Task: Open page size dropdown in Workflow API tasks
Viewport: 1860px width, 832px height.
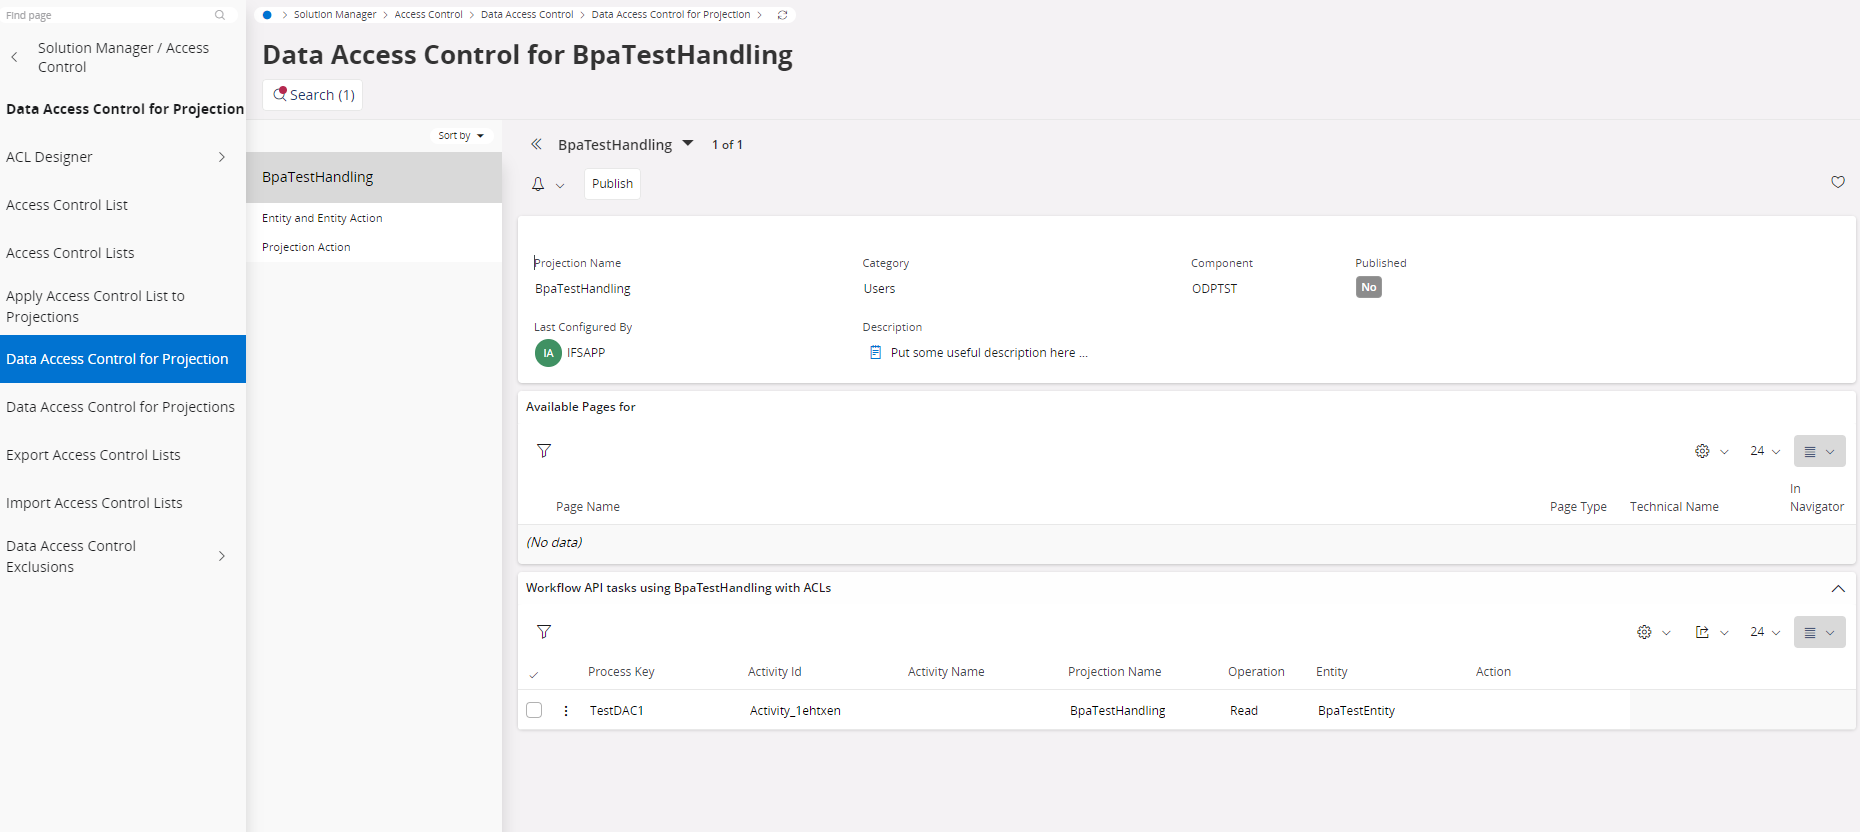Action: (1765, 632)
